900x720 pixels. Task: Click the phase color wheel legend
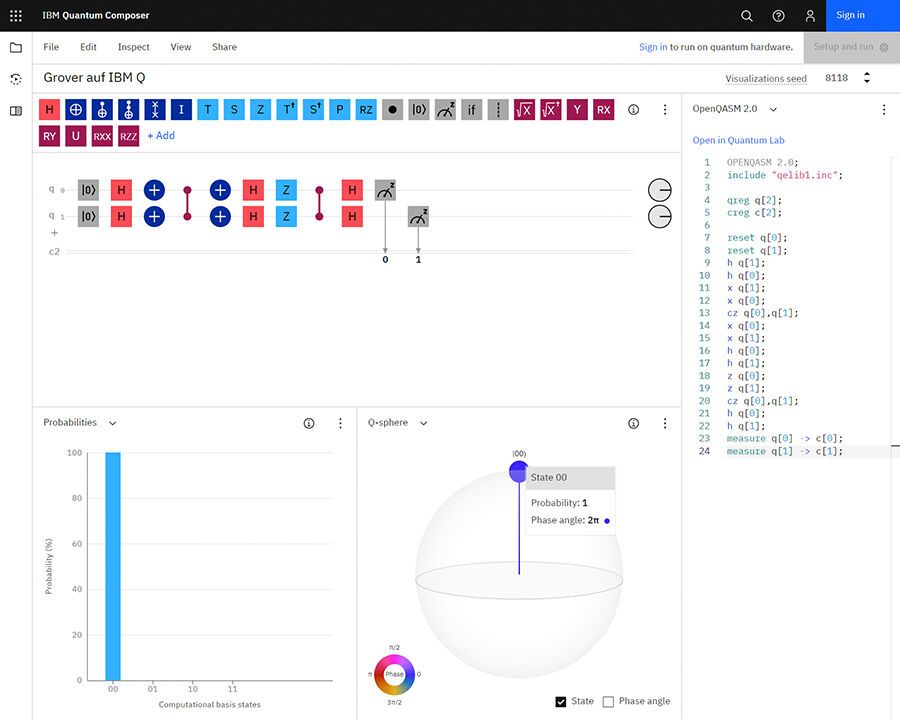[394, 674]
